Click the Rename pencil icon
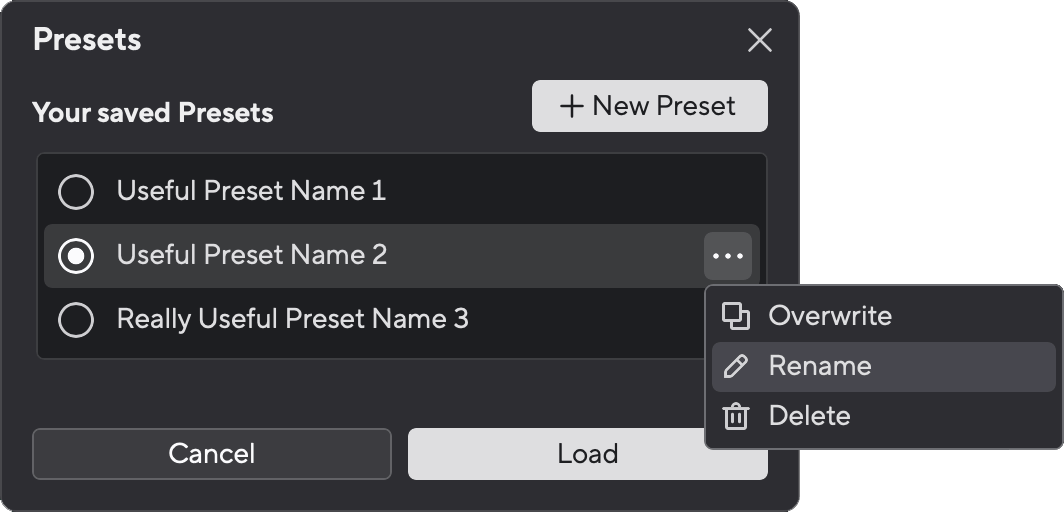 click(x=736, y=366)
